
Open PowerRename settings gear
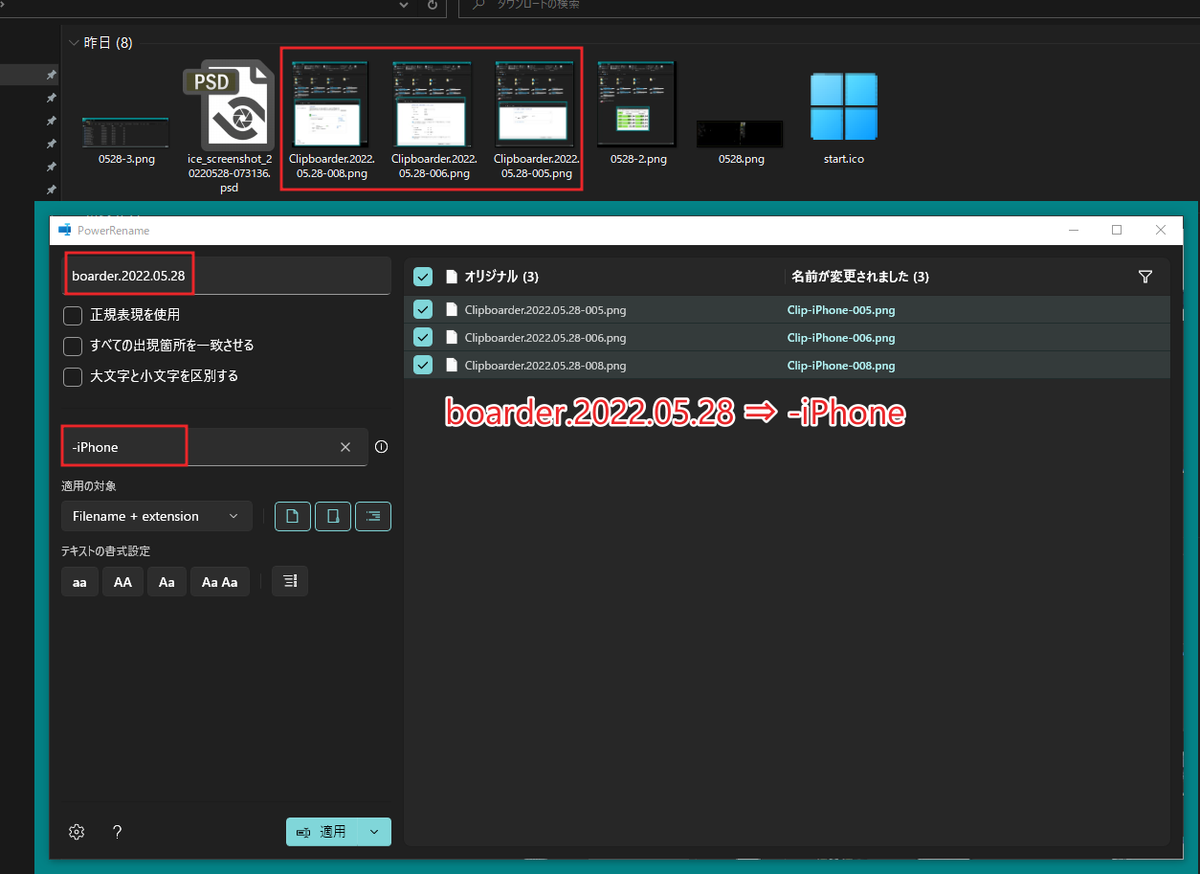[76, 832]
